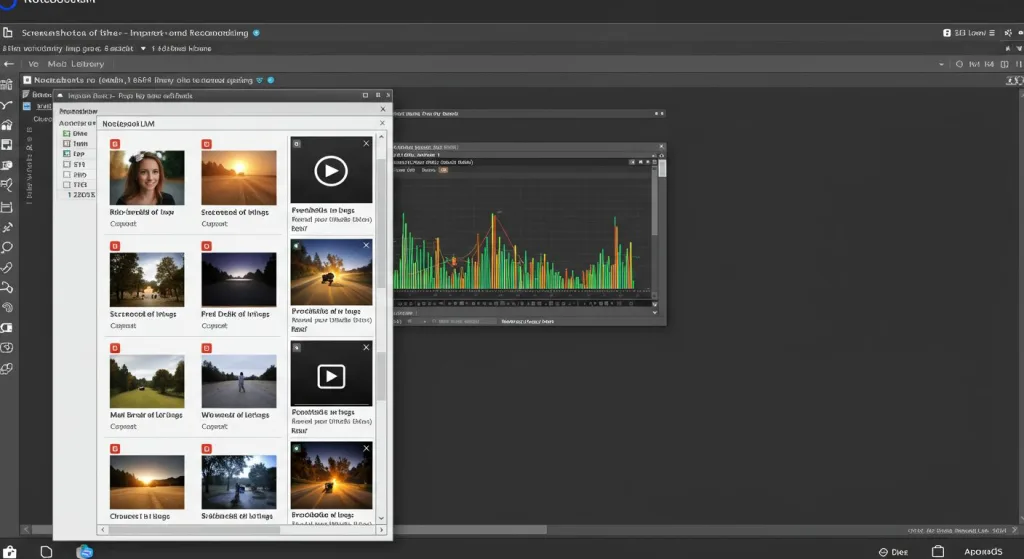Open the dropdown arrow in the subtitle row
Image resolution: width=1024 pixels, height=559 pixels.
pyautogui.click(x=143, y=48)
